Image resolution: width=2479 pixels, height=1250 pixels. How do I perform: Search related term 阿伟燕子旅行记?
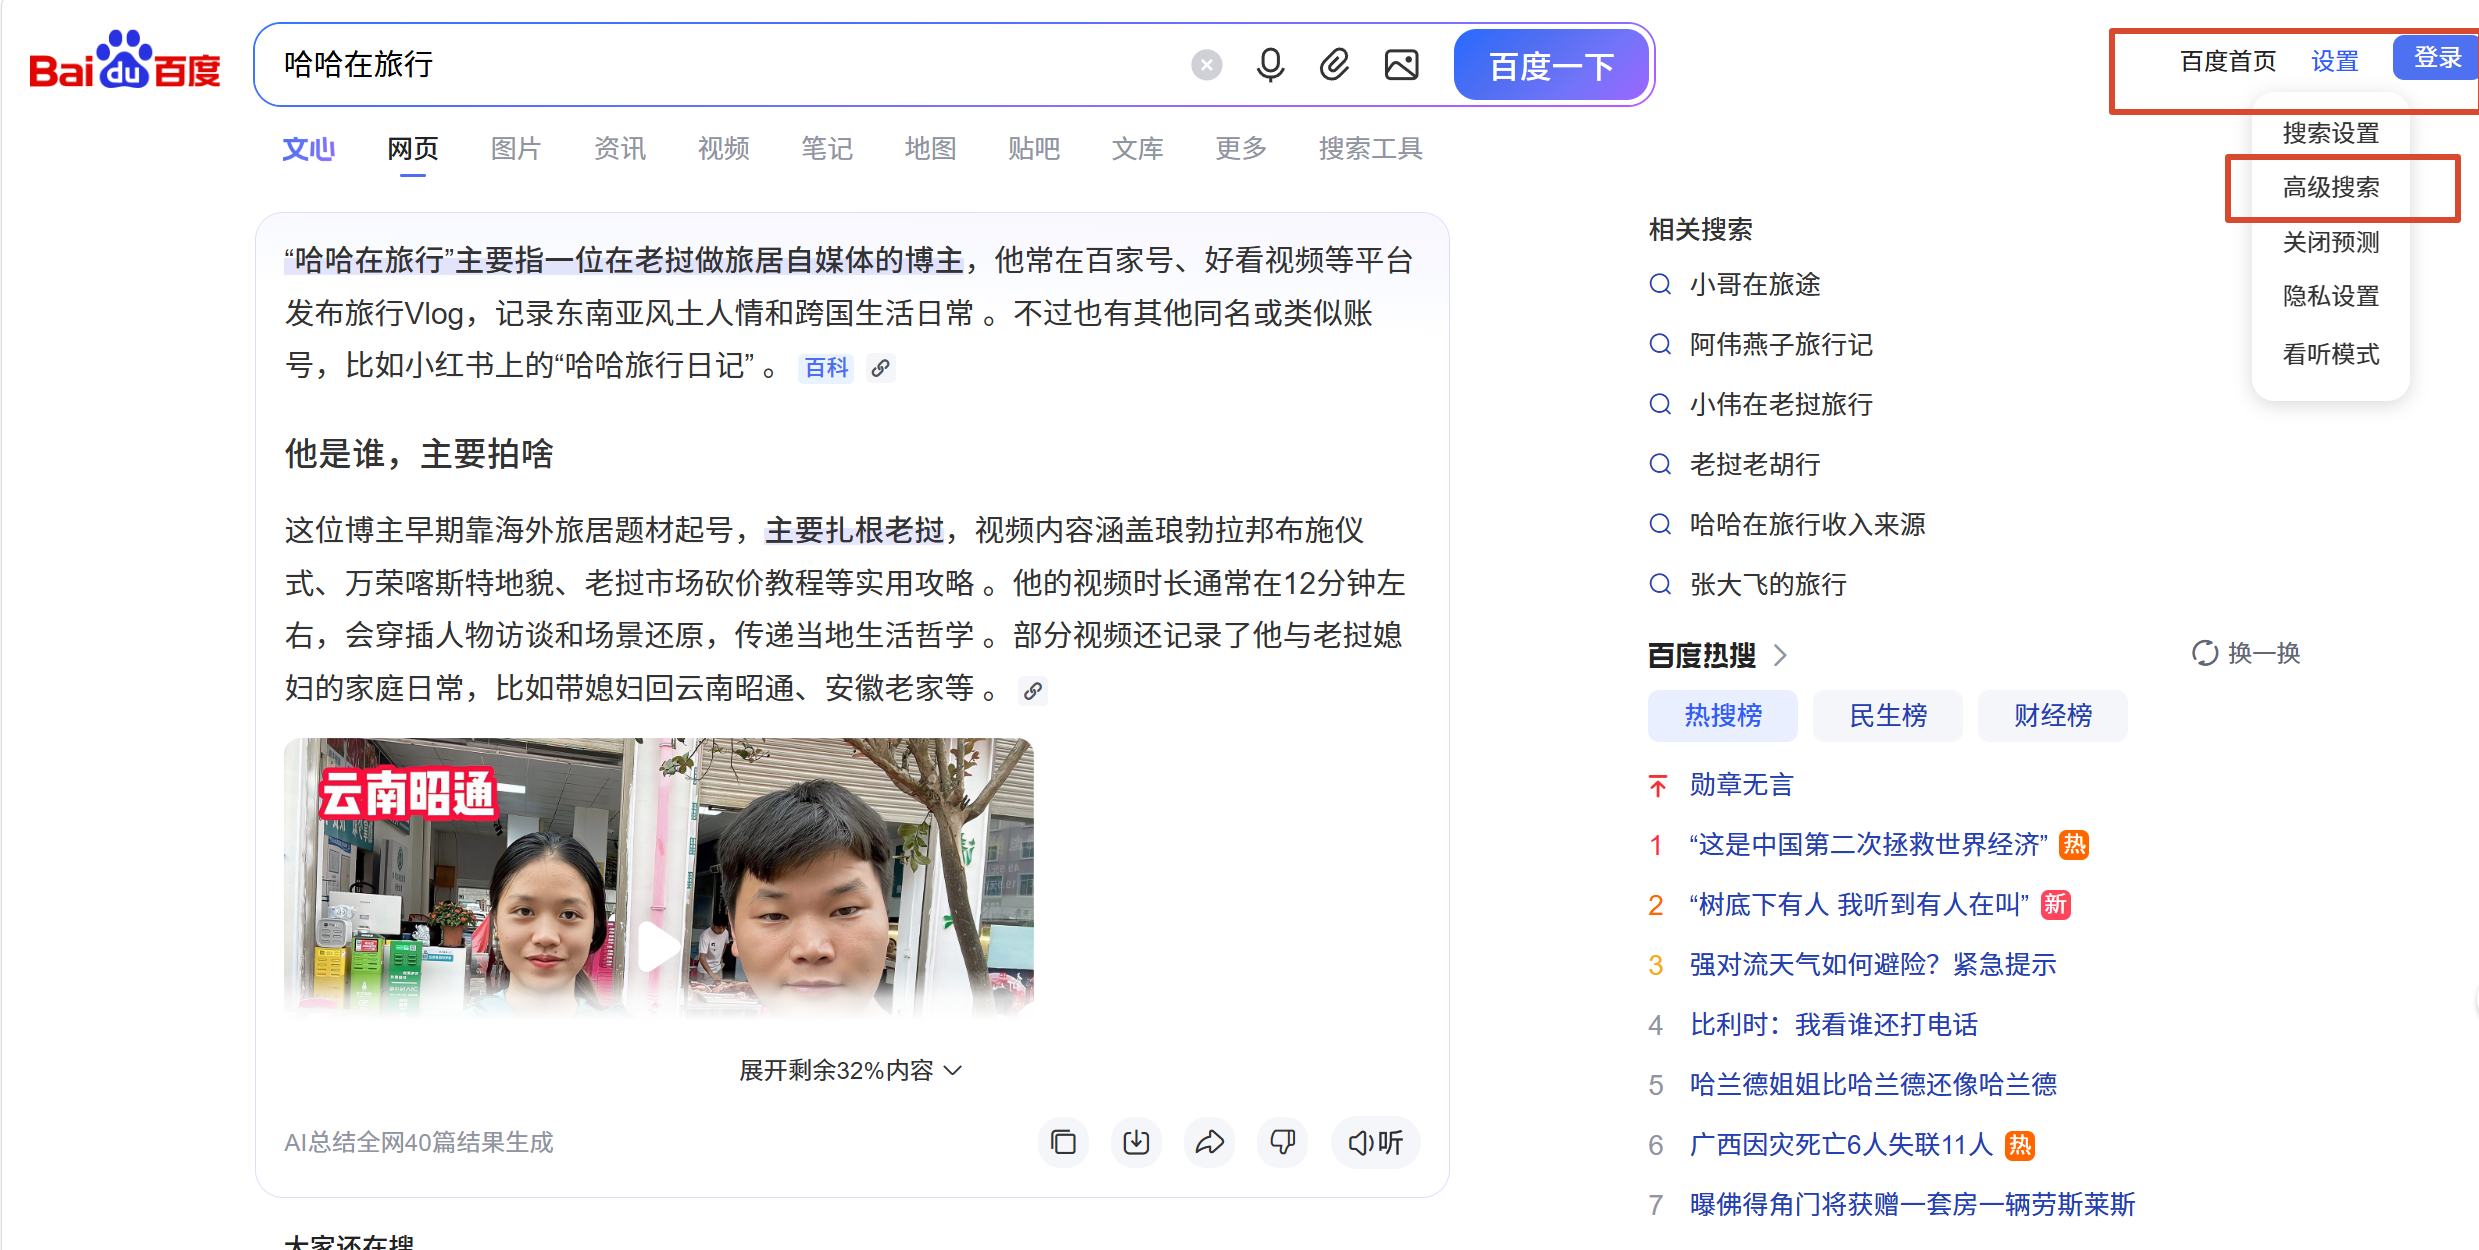pyautogui.click(x=1781, y=345)
